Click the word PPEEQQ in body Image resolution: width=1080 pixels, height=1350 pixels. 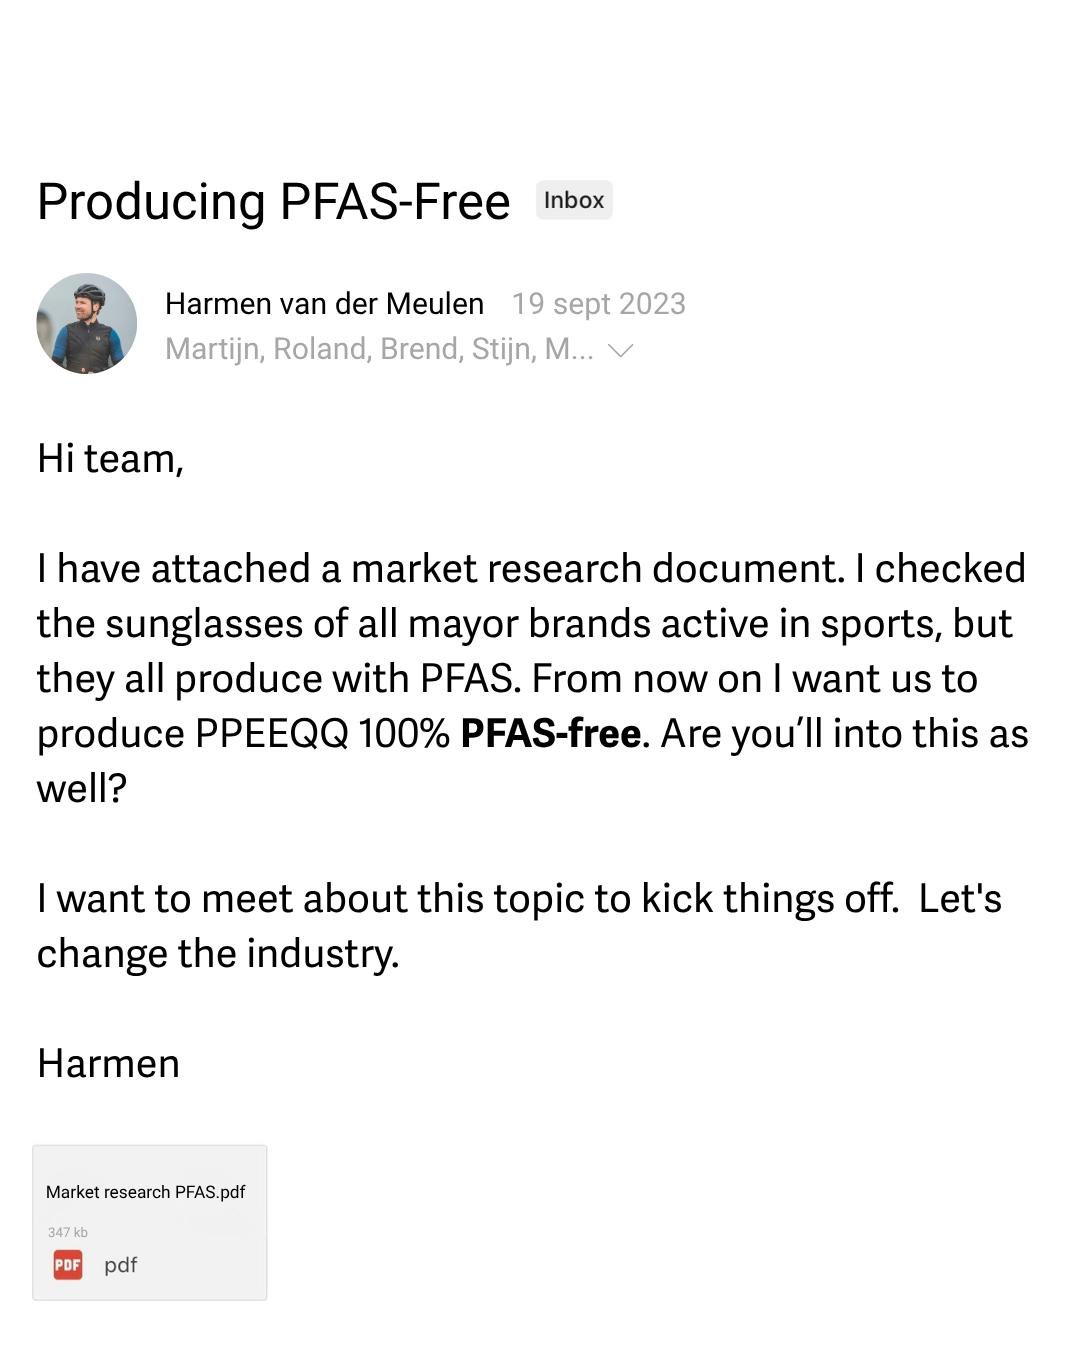pos(272,734)
